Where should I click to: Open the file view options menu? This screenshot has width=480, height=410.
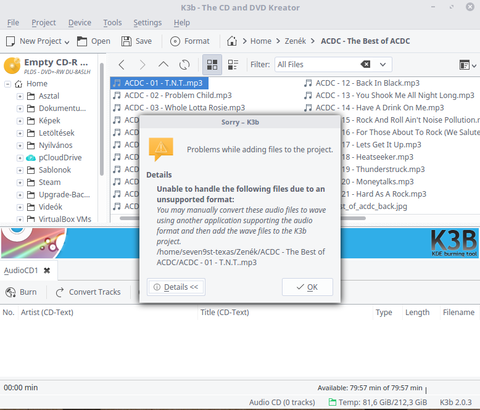(x=468, y=65)
